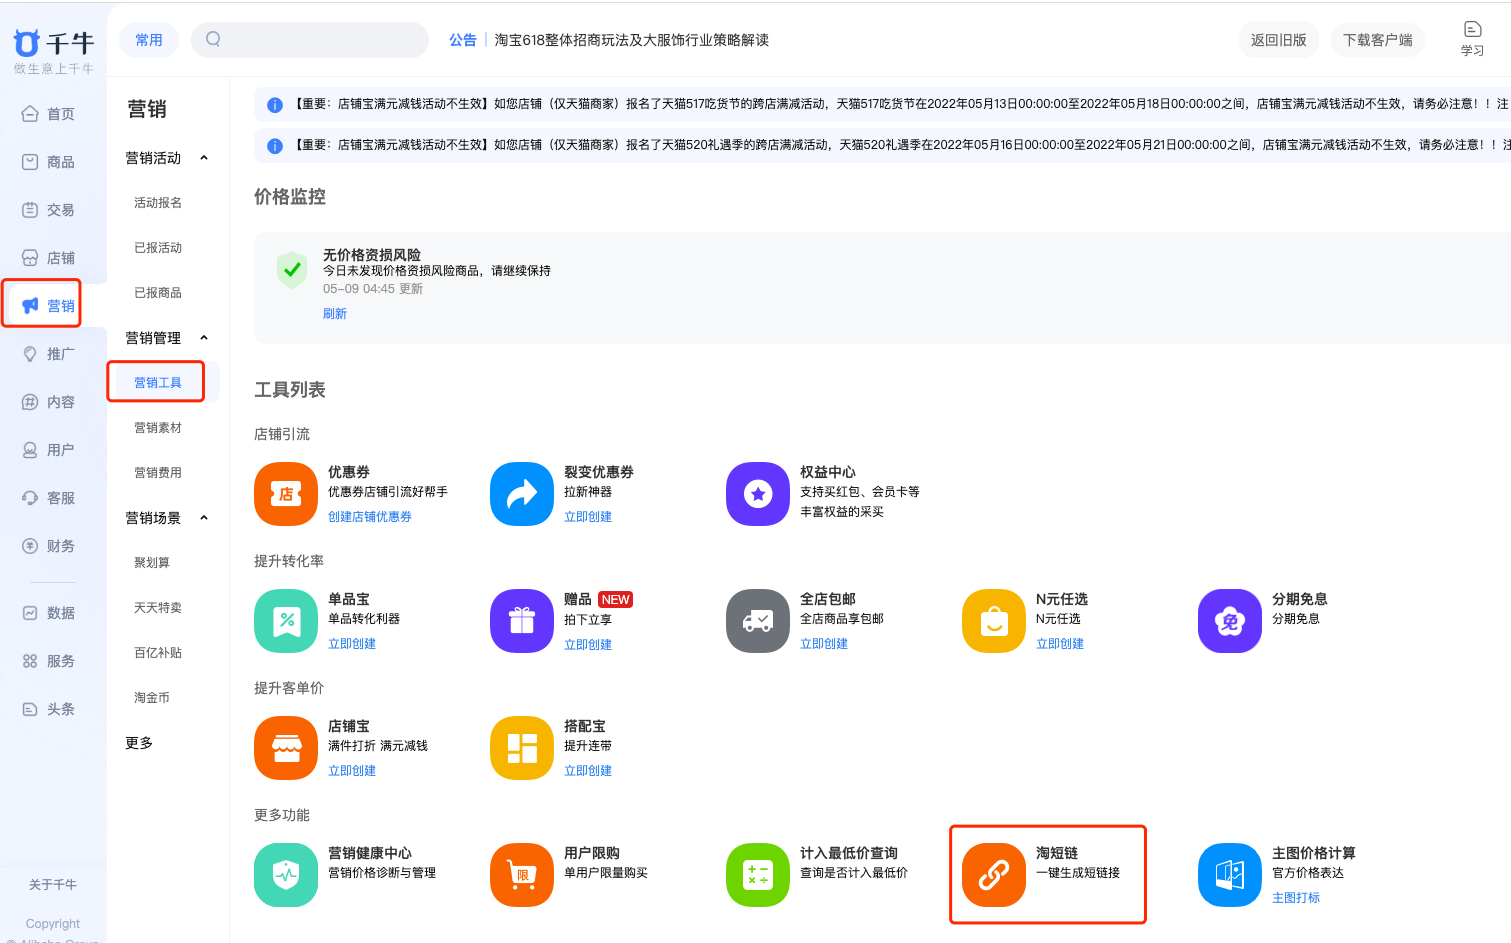Viewport: 1511px width, 943px height.
Task: Select 天天特卖 submenu item
Action: click(x=158, y=608)
